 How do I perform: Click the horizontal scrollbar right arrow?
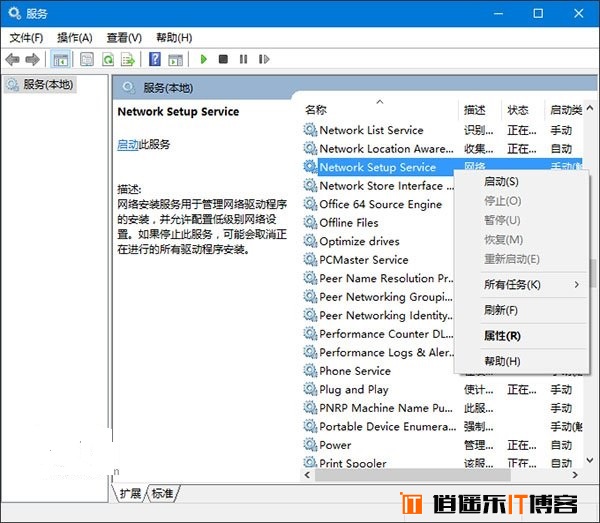point(575,475)
